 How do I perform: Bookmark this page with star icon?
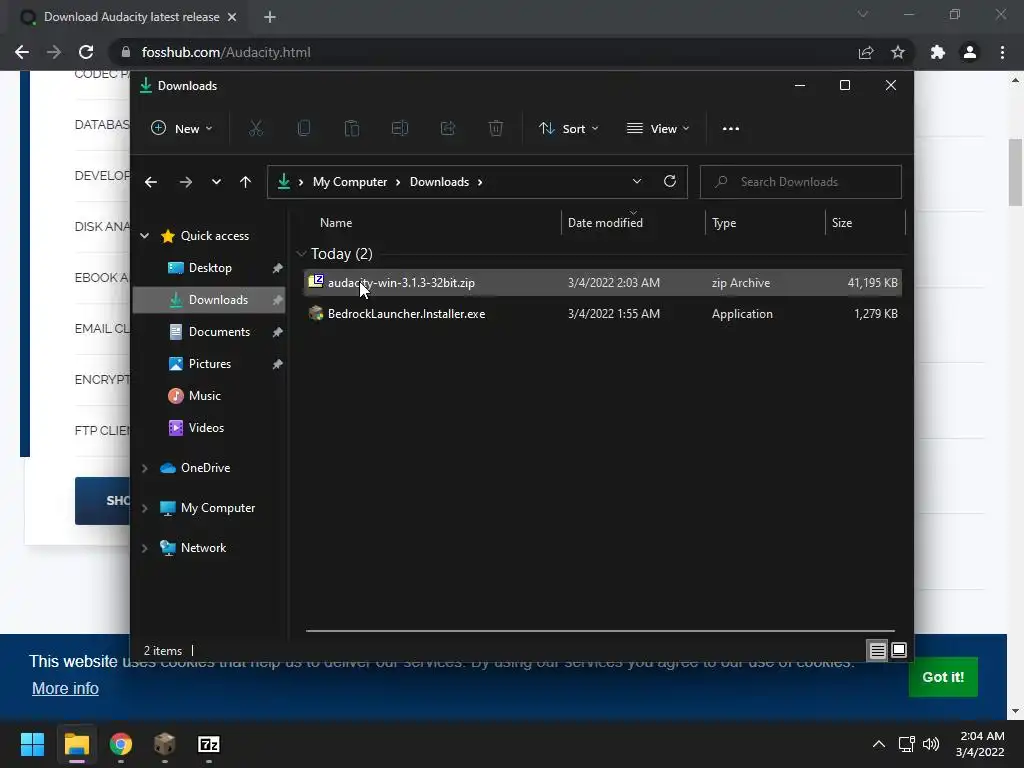tap(898, 52)
